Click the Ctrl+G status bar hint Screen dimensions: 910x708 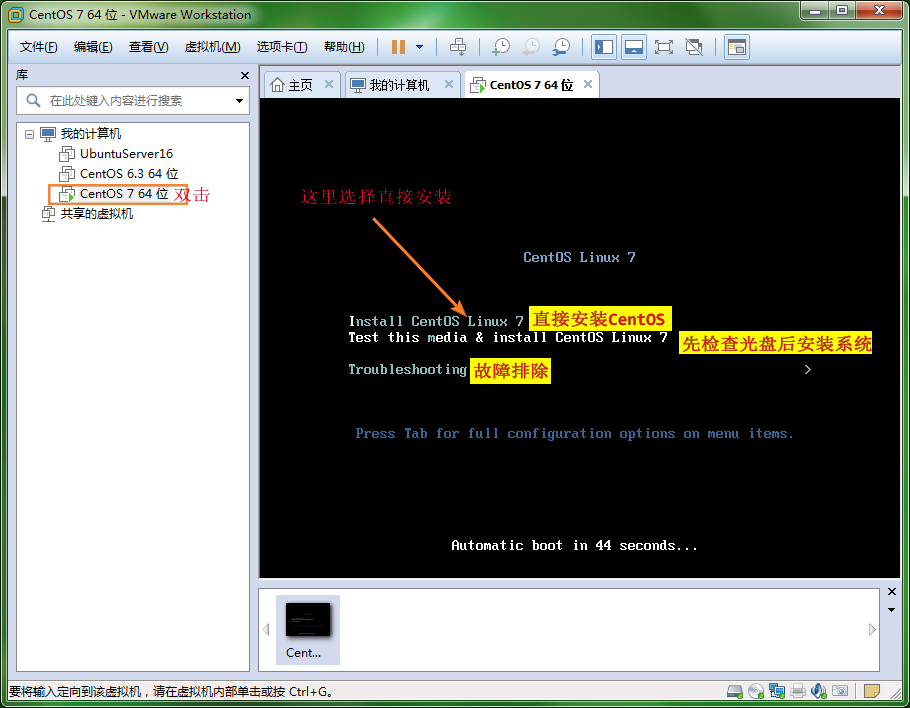pos(171,692)
